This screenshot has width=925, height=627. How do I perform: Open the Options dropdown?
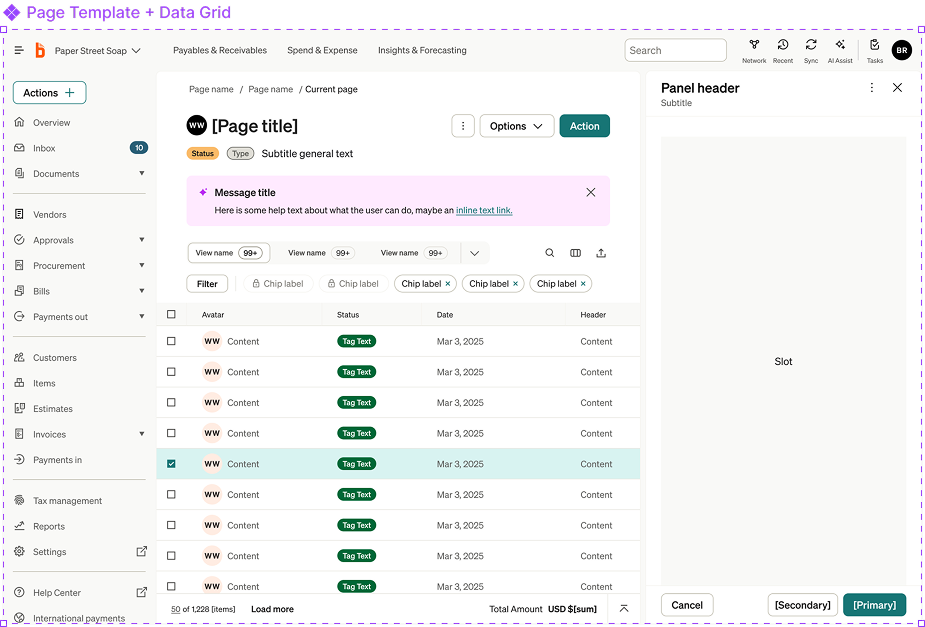pyautogui.click(x=516, y=126)
